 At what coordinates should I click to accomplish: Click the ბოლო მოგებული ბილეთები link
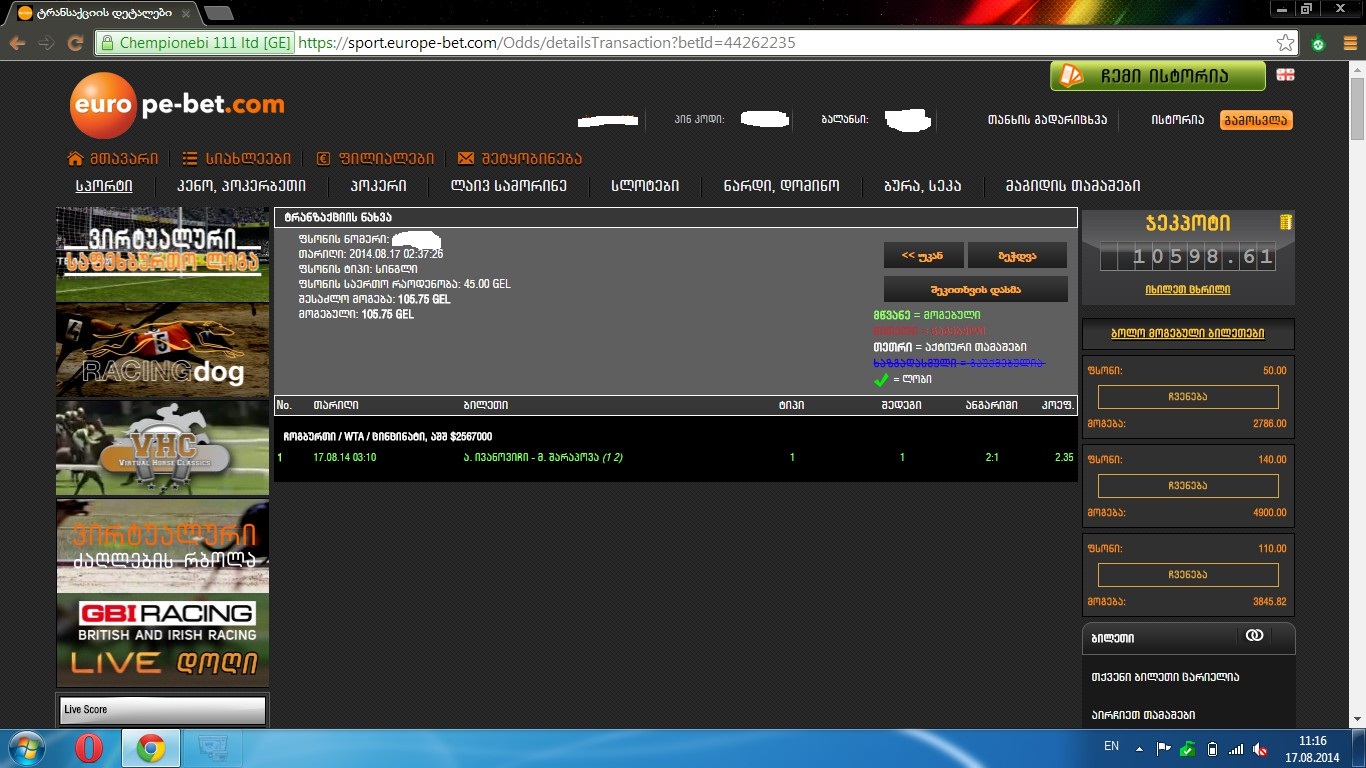pyautogui.click(x=1188, y=334)
